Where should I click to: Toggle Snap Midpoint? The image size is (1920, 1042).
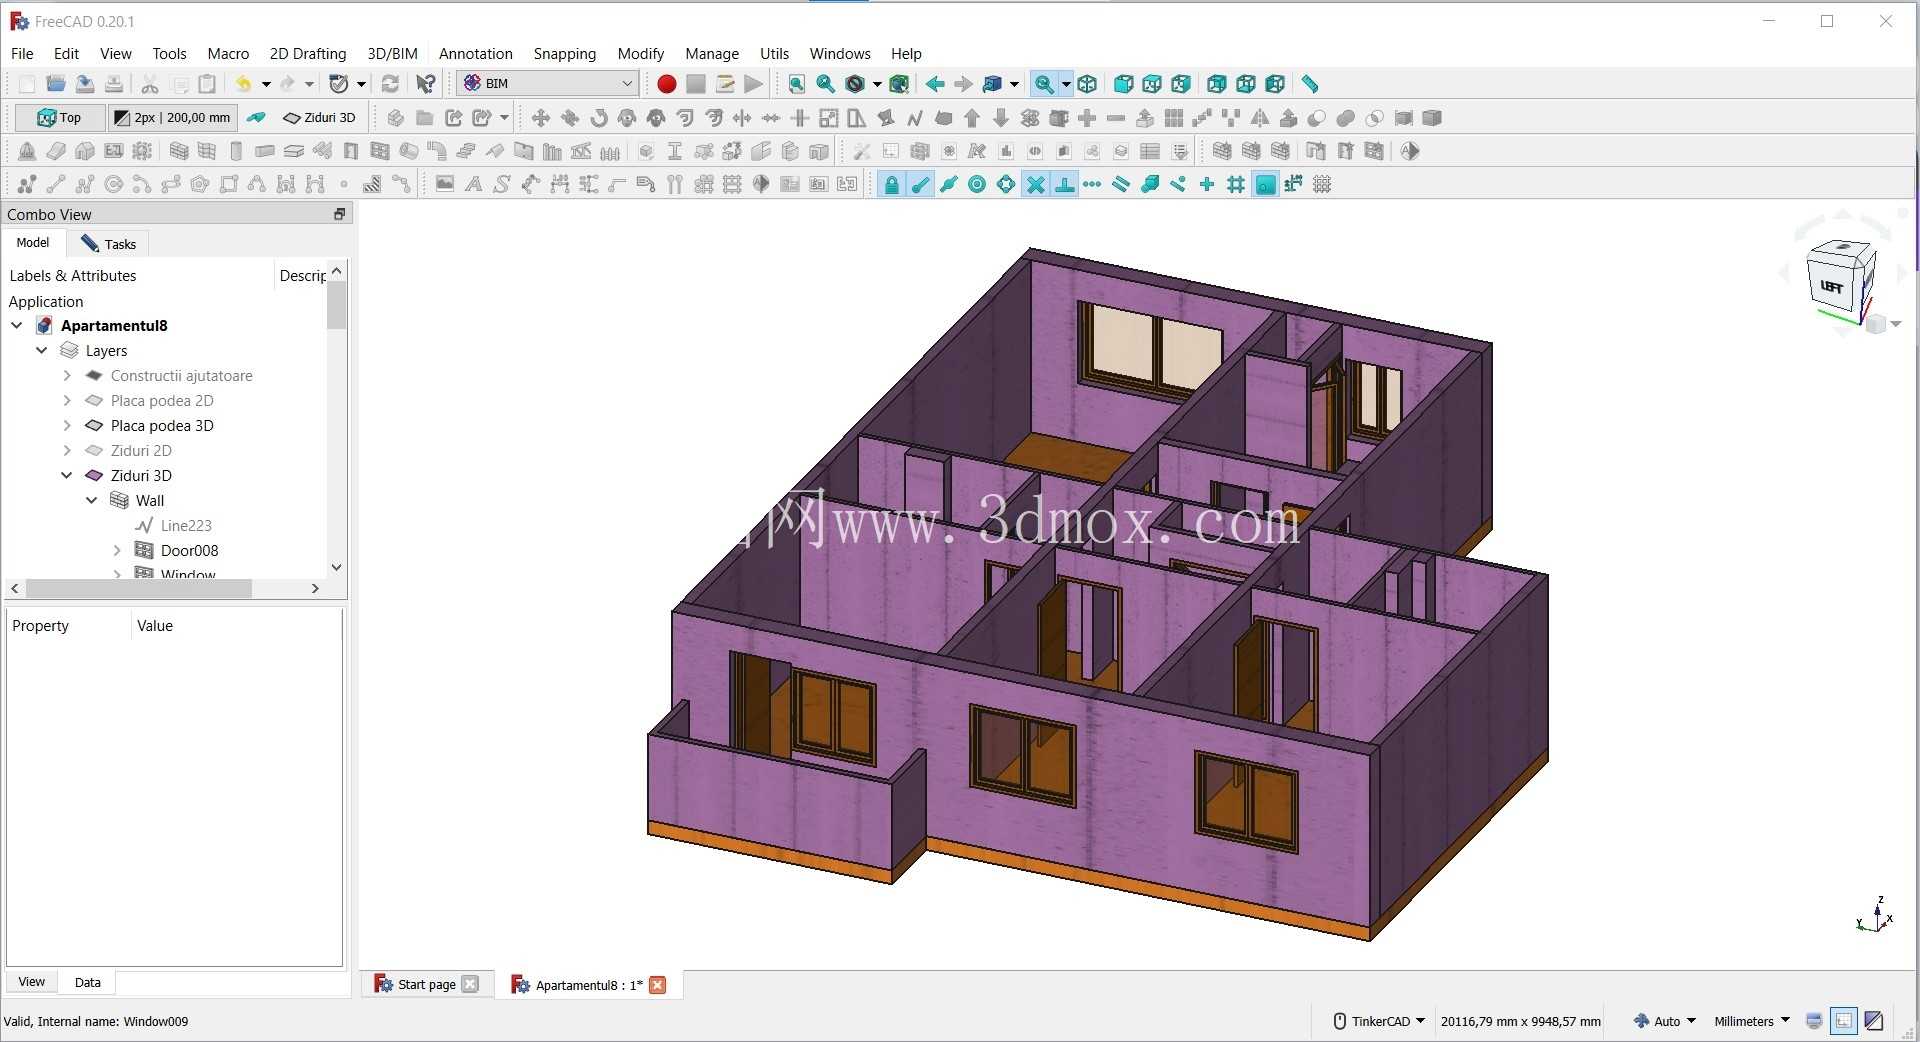point(949,184)
